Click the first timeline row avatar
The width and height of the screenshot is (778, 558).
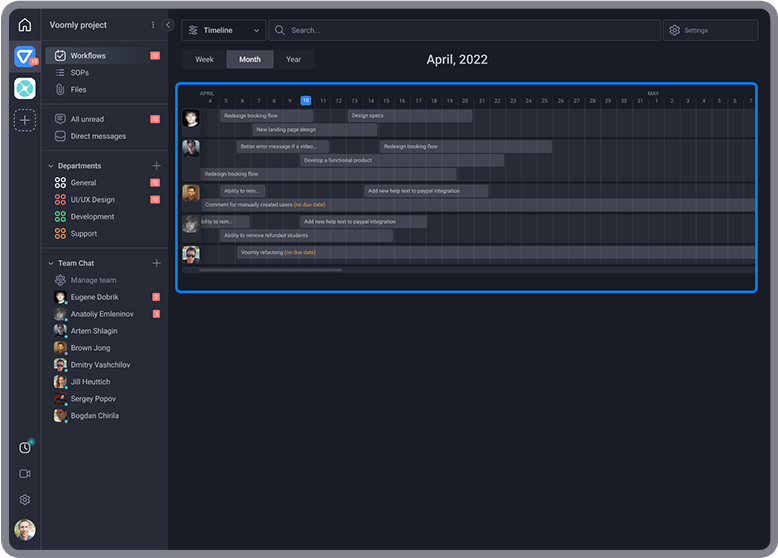[x=191, y=118]
